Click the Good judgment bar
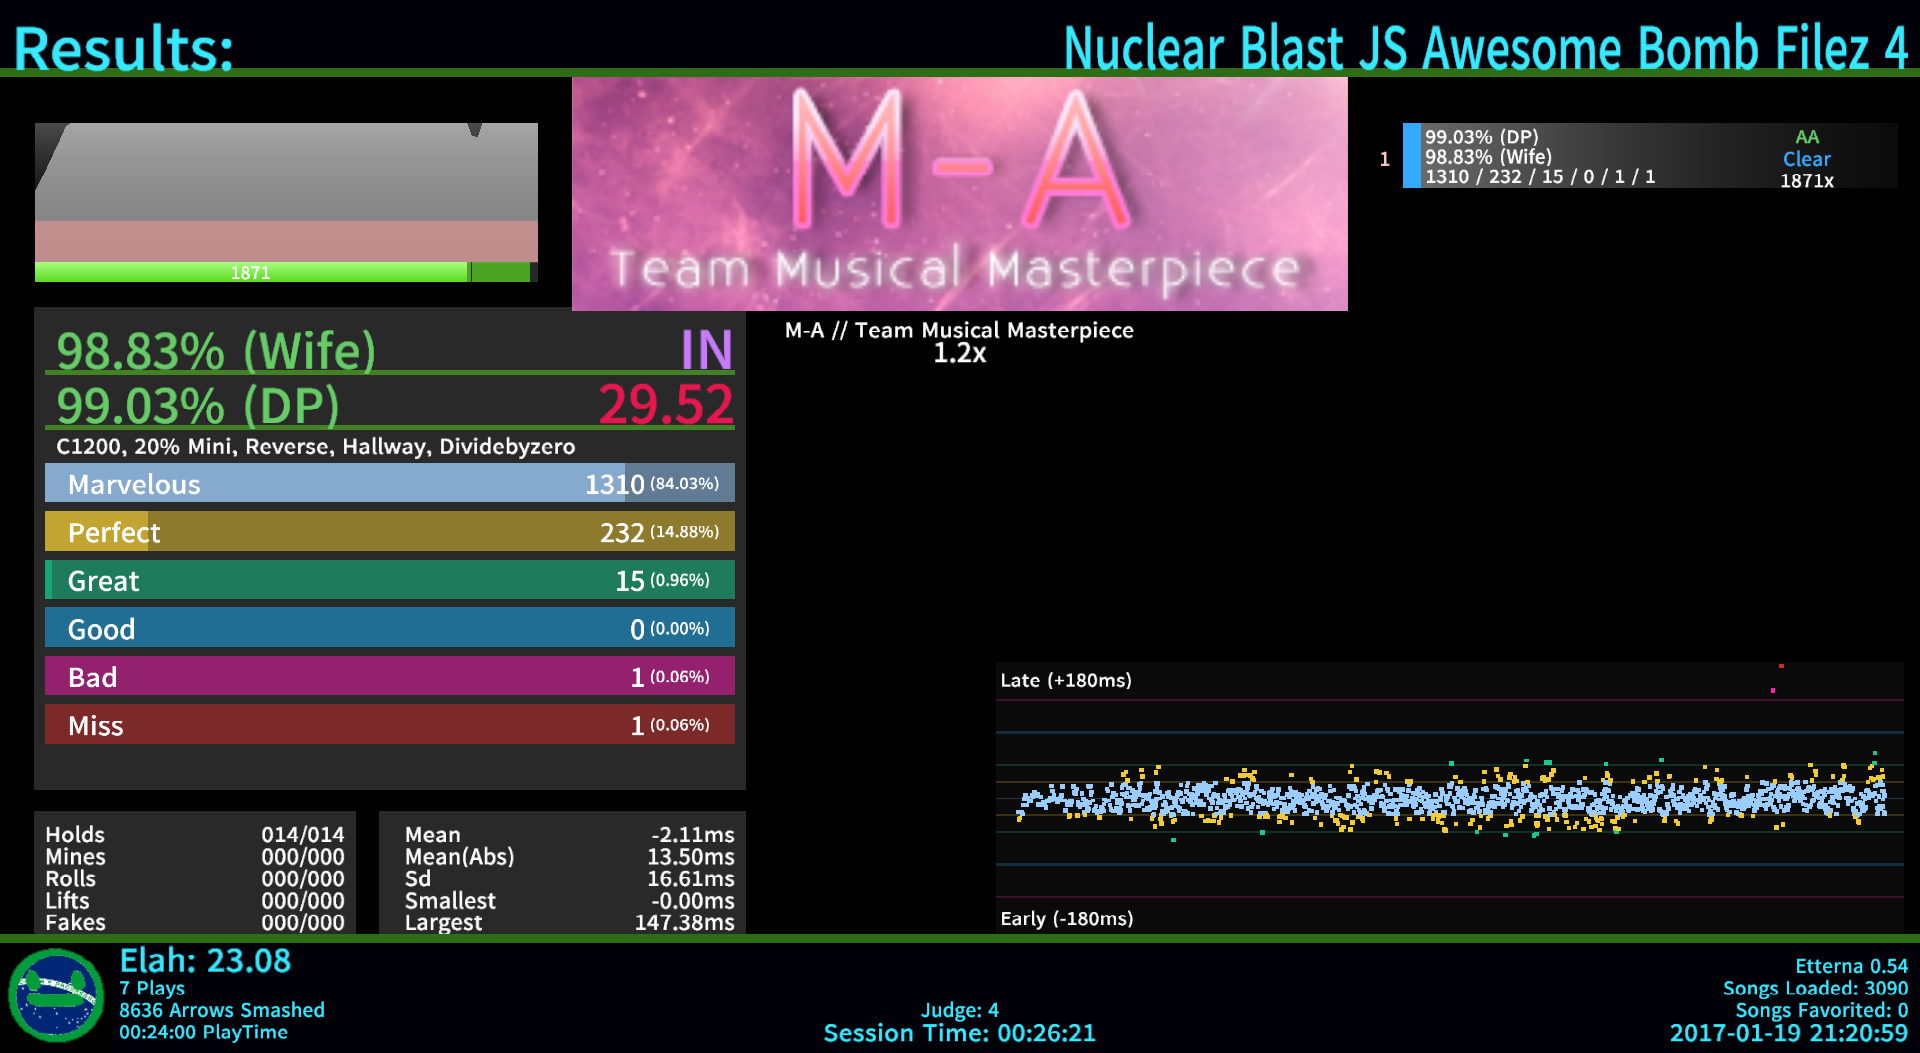The image size is (1920, 1053). (x=389, y=628)
